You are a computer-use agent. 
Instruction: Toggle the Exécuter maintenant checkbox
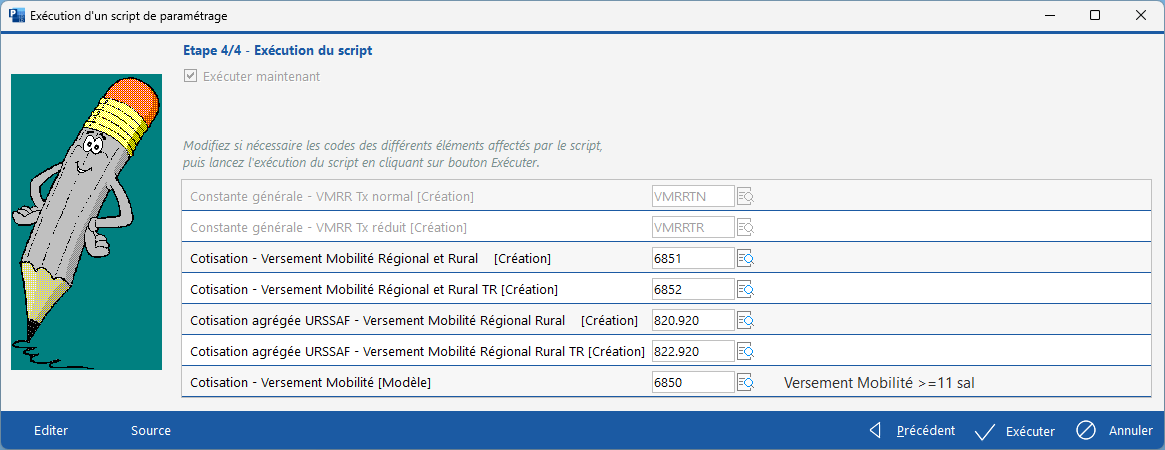click(190, 76)
